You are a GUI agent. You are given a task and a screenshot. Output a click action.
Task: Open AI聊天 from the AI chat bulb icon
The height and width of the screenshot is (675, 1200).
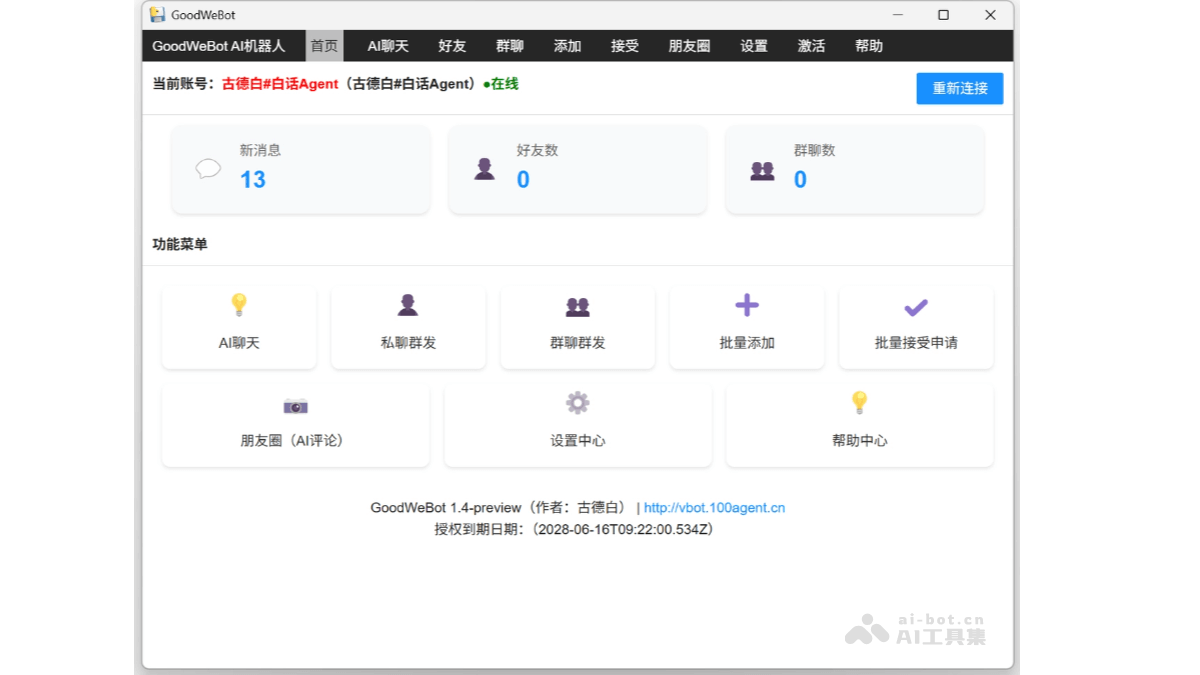coord(238,306)
